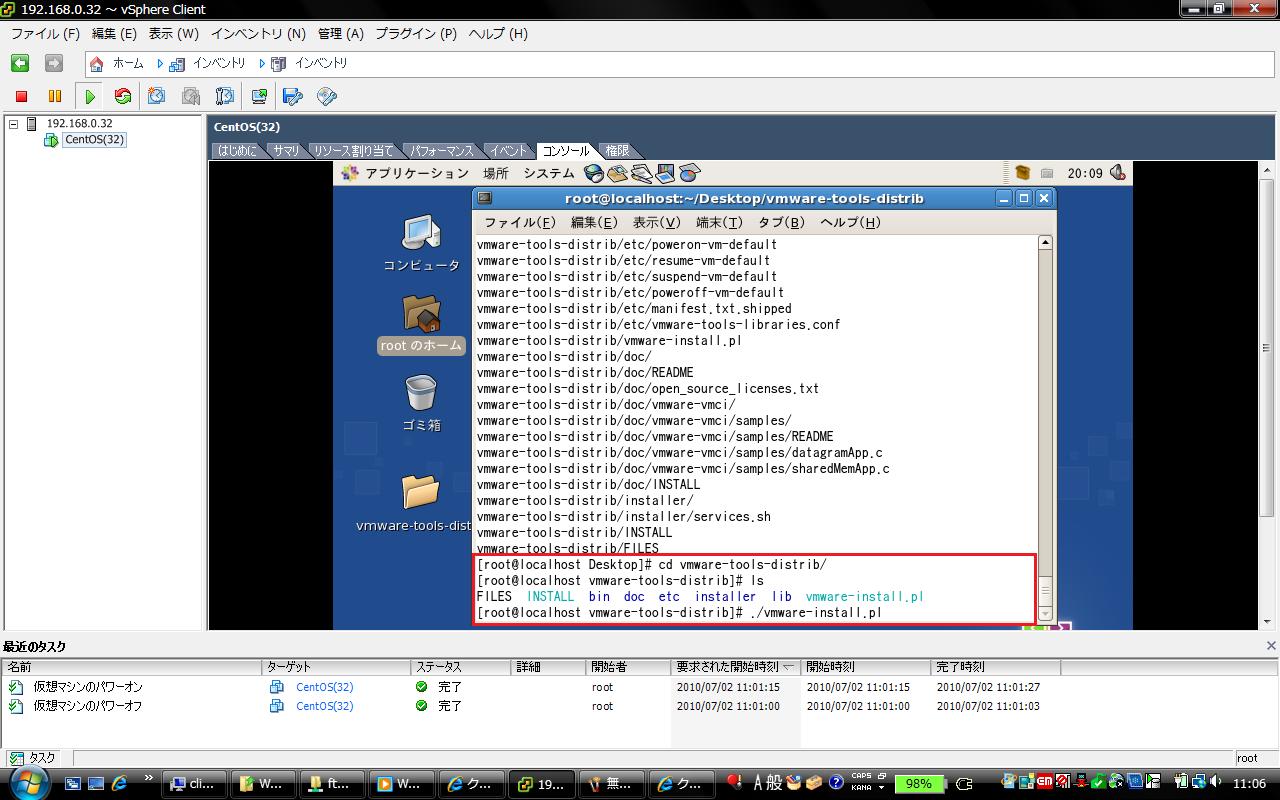Go back with green back arrow
The height and width of the screenshot is (800, 1280).
tap(20, 63)
